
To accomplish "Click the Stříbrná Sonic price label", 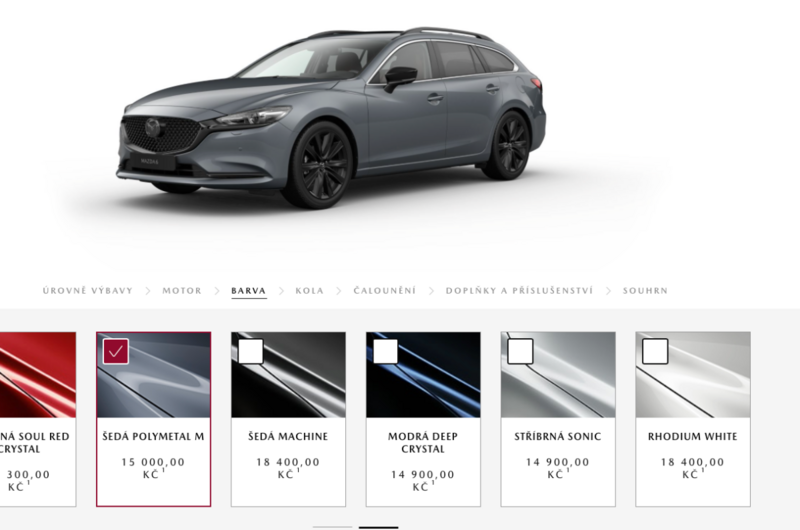I will coord(558,468).
